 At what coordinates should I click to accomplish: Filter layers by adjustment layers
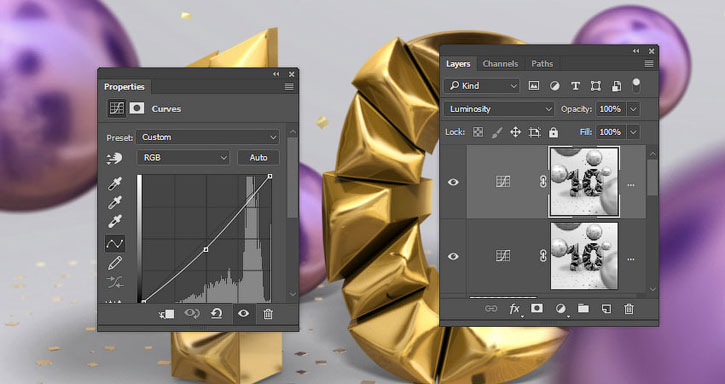(554, 86)
